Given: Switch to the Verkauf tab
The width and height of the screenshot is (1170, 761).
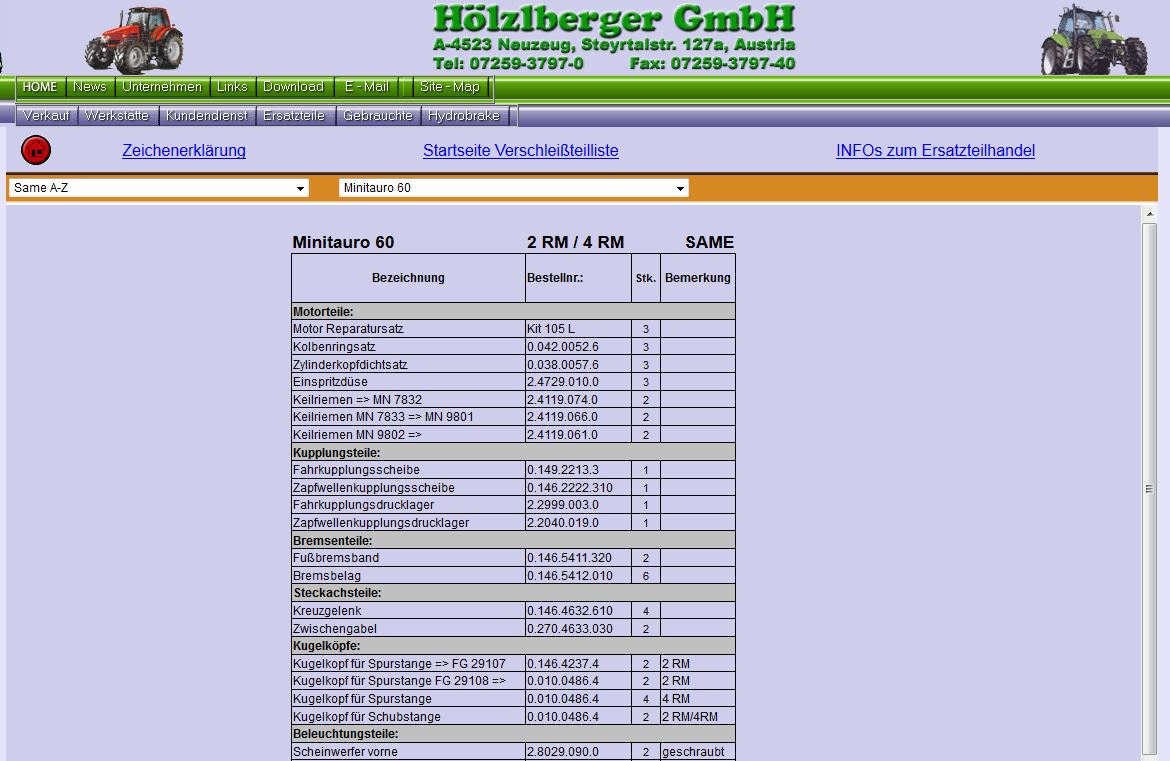Looking at the screenshot, I should click(x=46, y=116).
